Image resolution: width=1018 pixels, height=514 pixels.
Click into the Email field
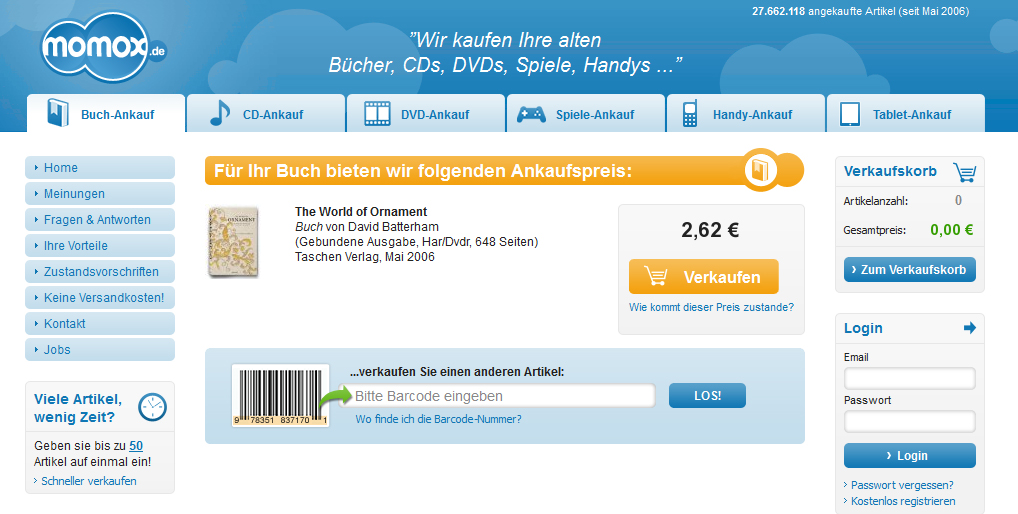point(909,378)
